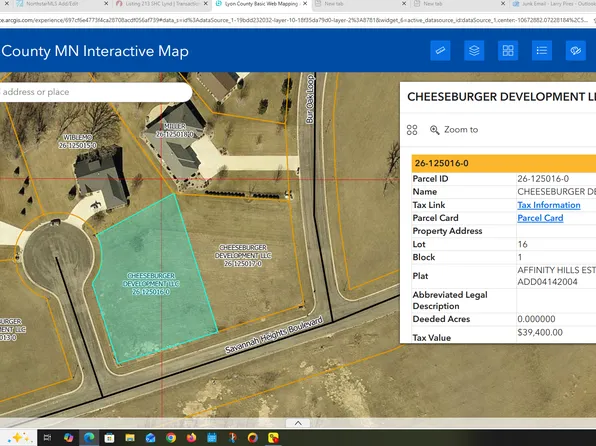Open the Basemap gallery grid icon

coord(508,51)
